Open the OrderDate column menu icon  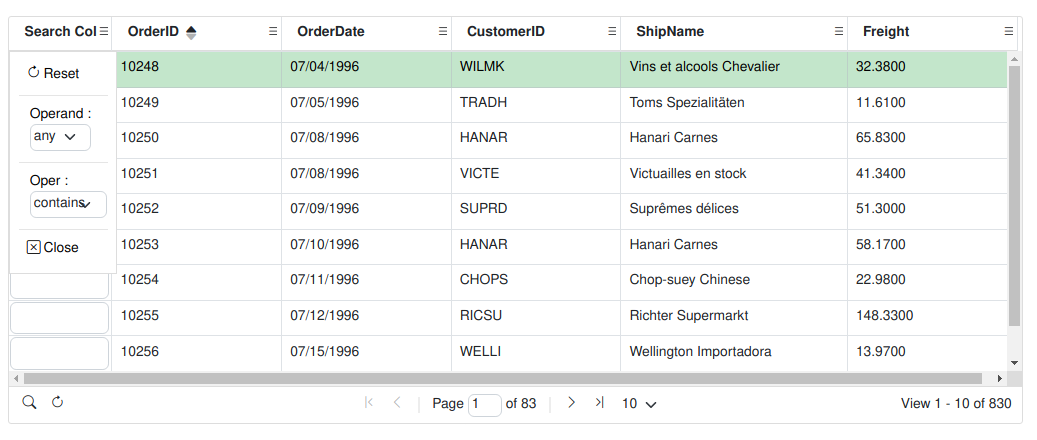point(443,32)
